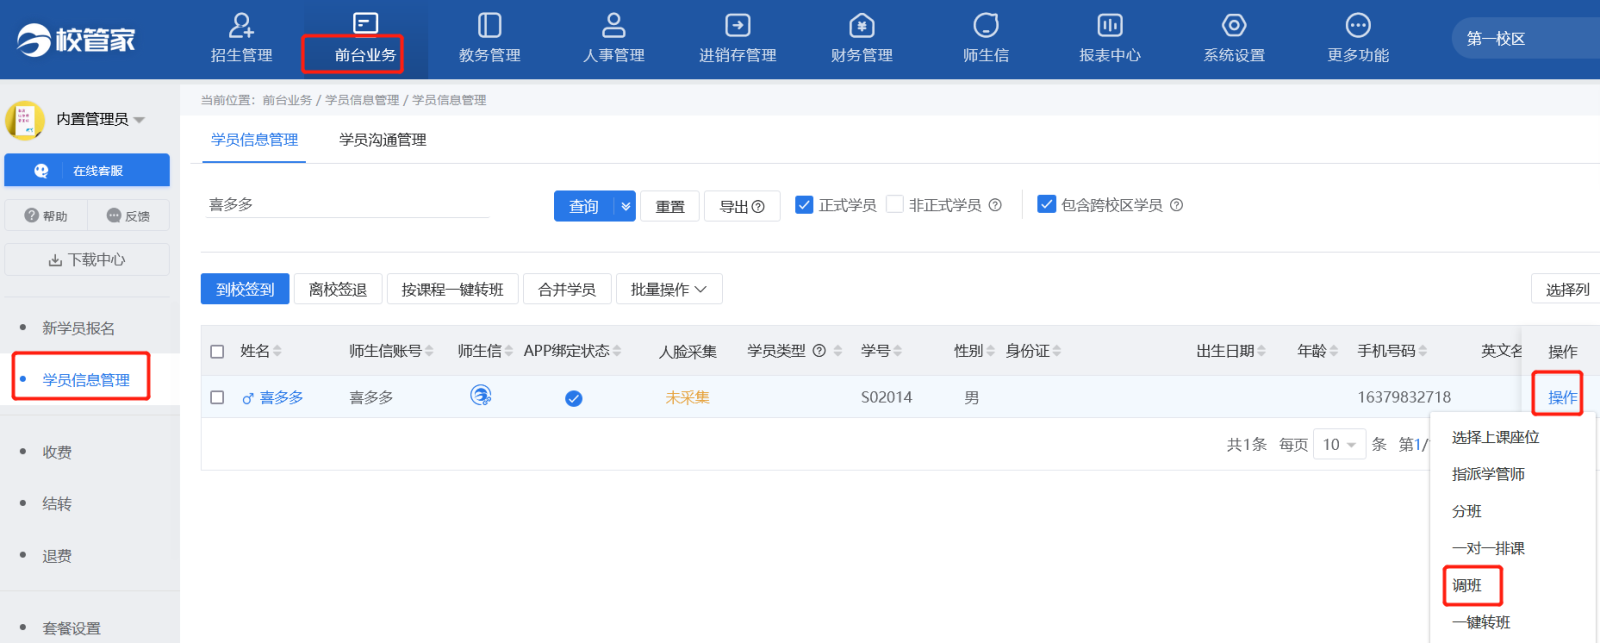Image resolution: width=1600 pixels, height=643 pixels.
Task: Sort by 学号 column arrows
Action: point(897,351)
